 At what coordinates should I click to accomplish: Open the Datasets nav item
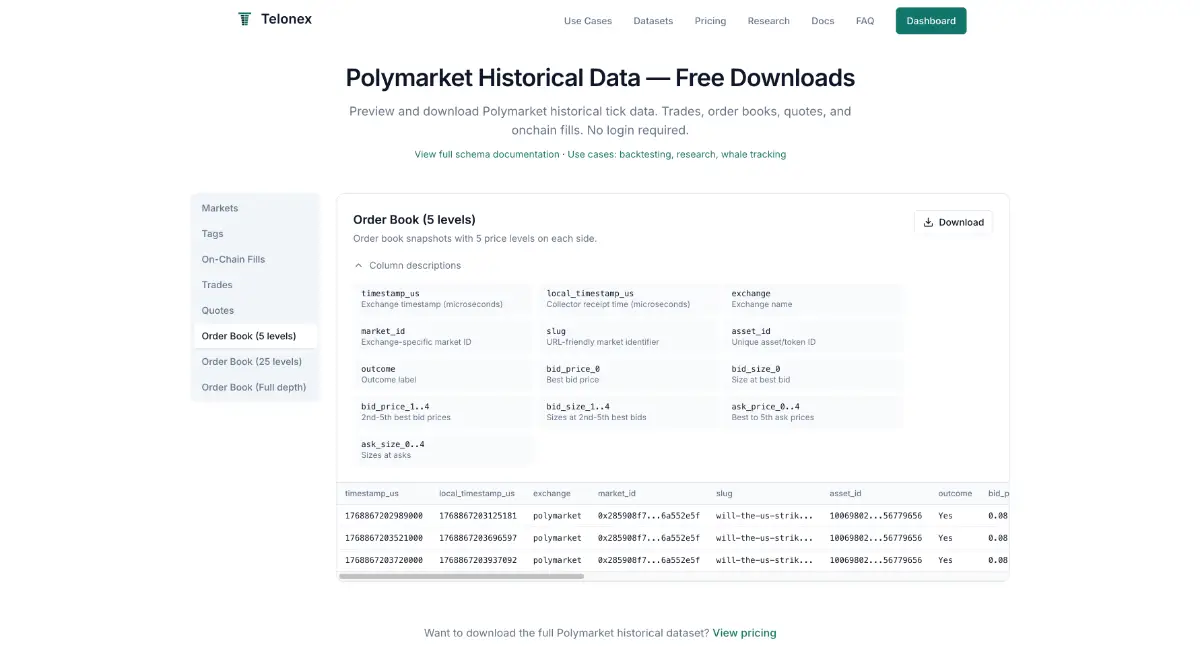coord(653,21)
